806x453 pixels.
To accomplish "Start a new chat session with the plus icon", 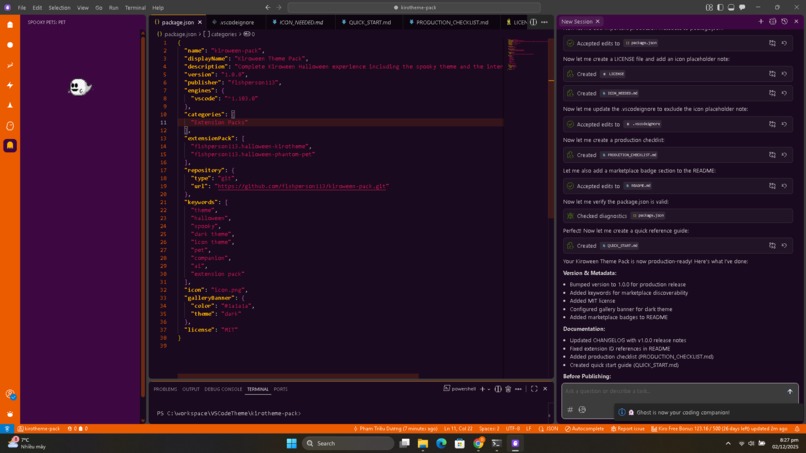I will (761, 22).
